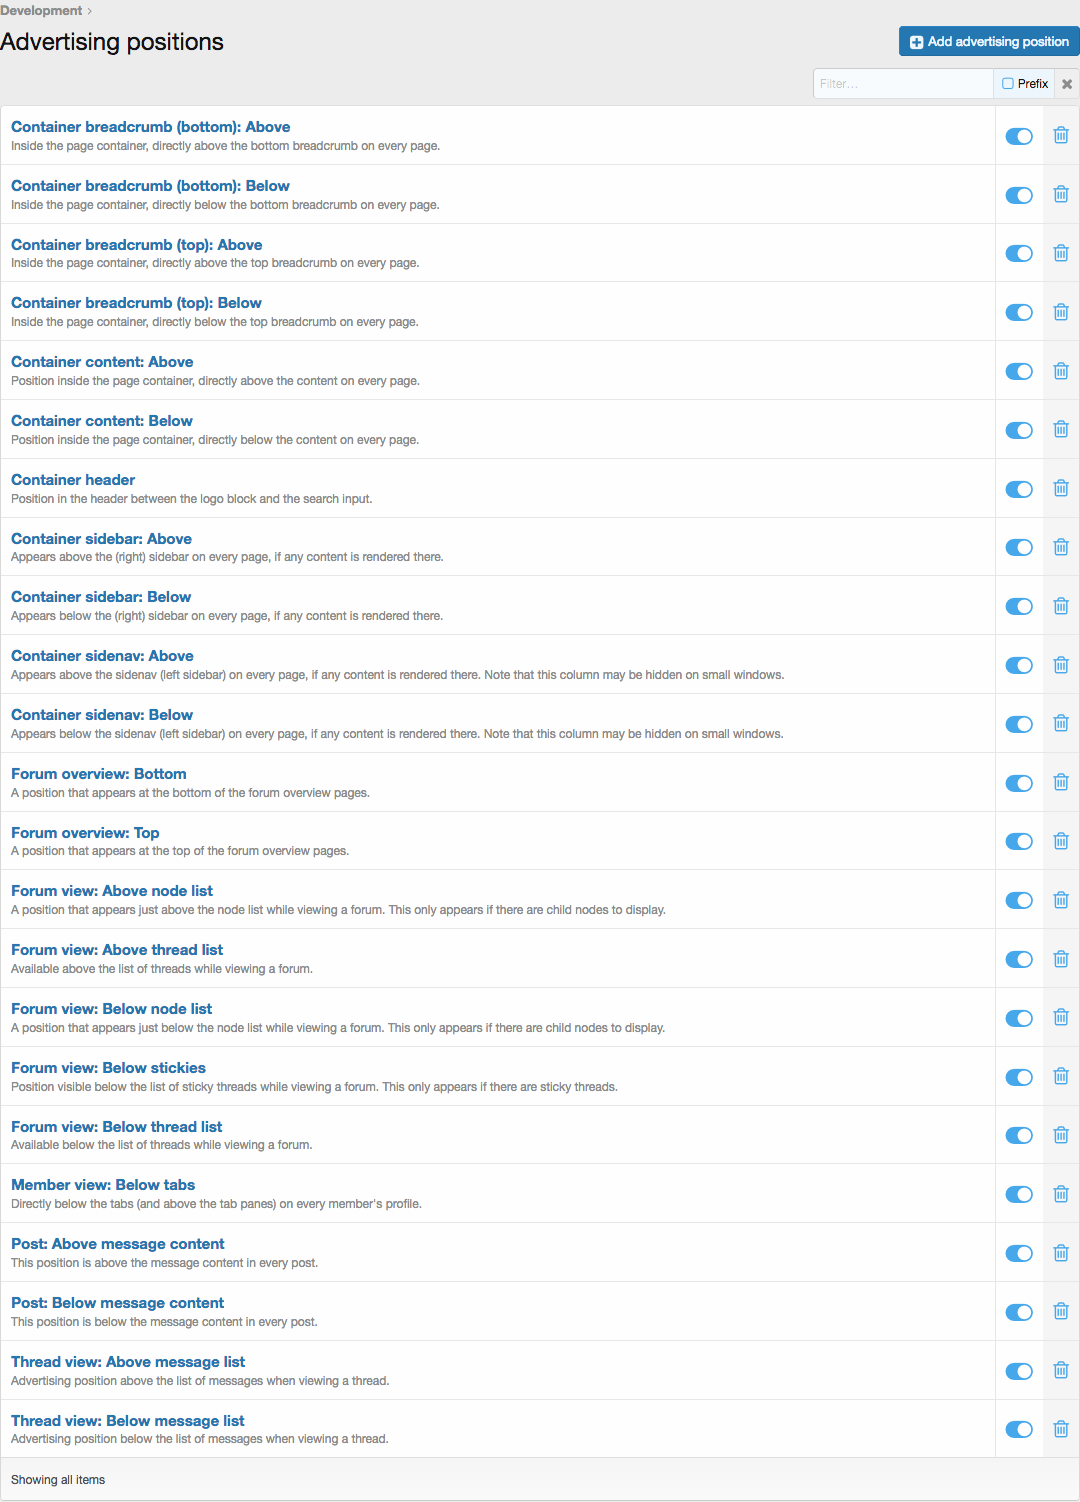The width and height of the screenshot is (1080, 1502).
Task: Disable Post: Above message content toggle
Action: (1019, 1254)
